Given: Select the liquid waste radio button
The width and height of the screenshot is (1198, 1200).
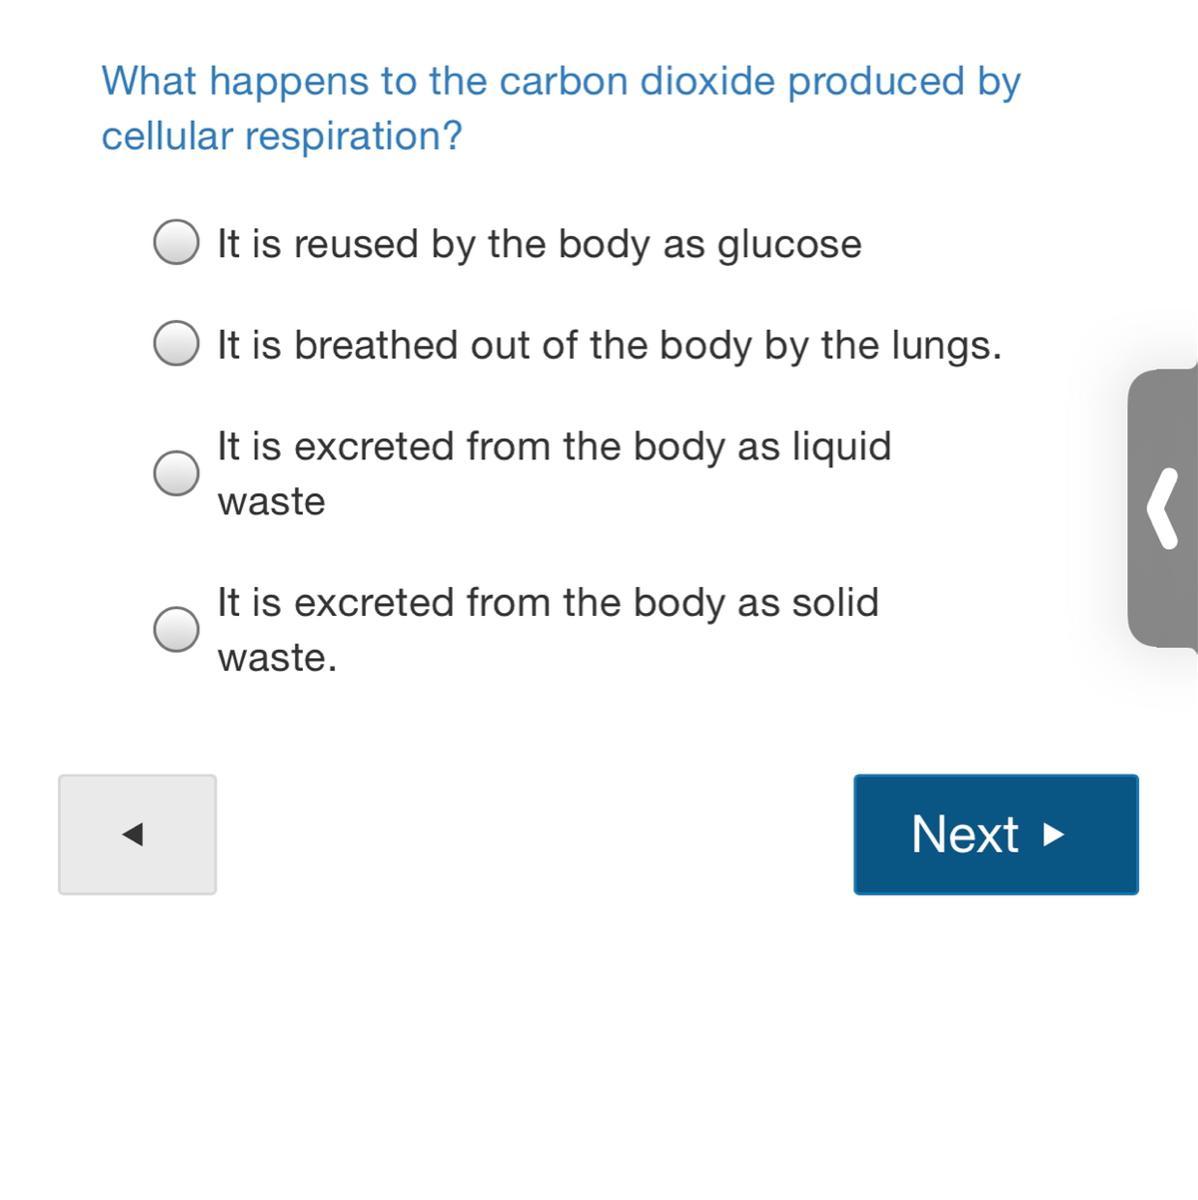Looking at the screenshot, I should (176, 472).
